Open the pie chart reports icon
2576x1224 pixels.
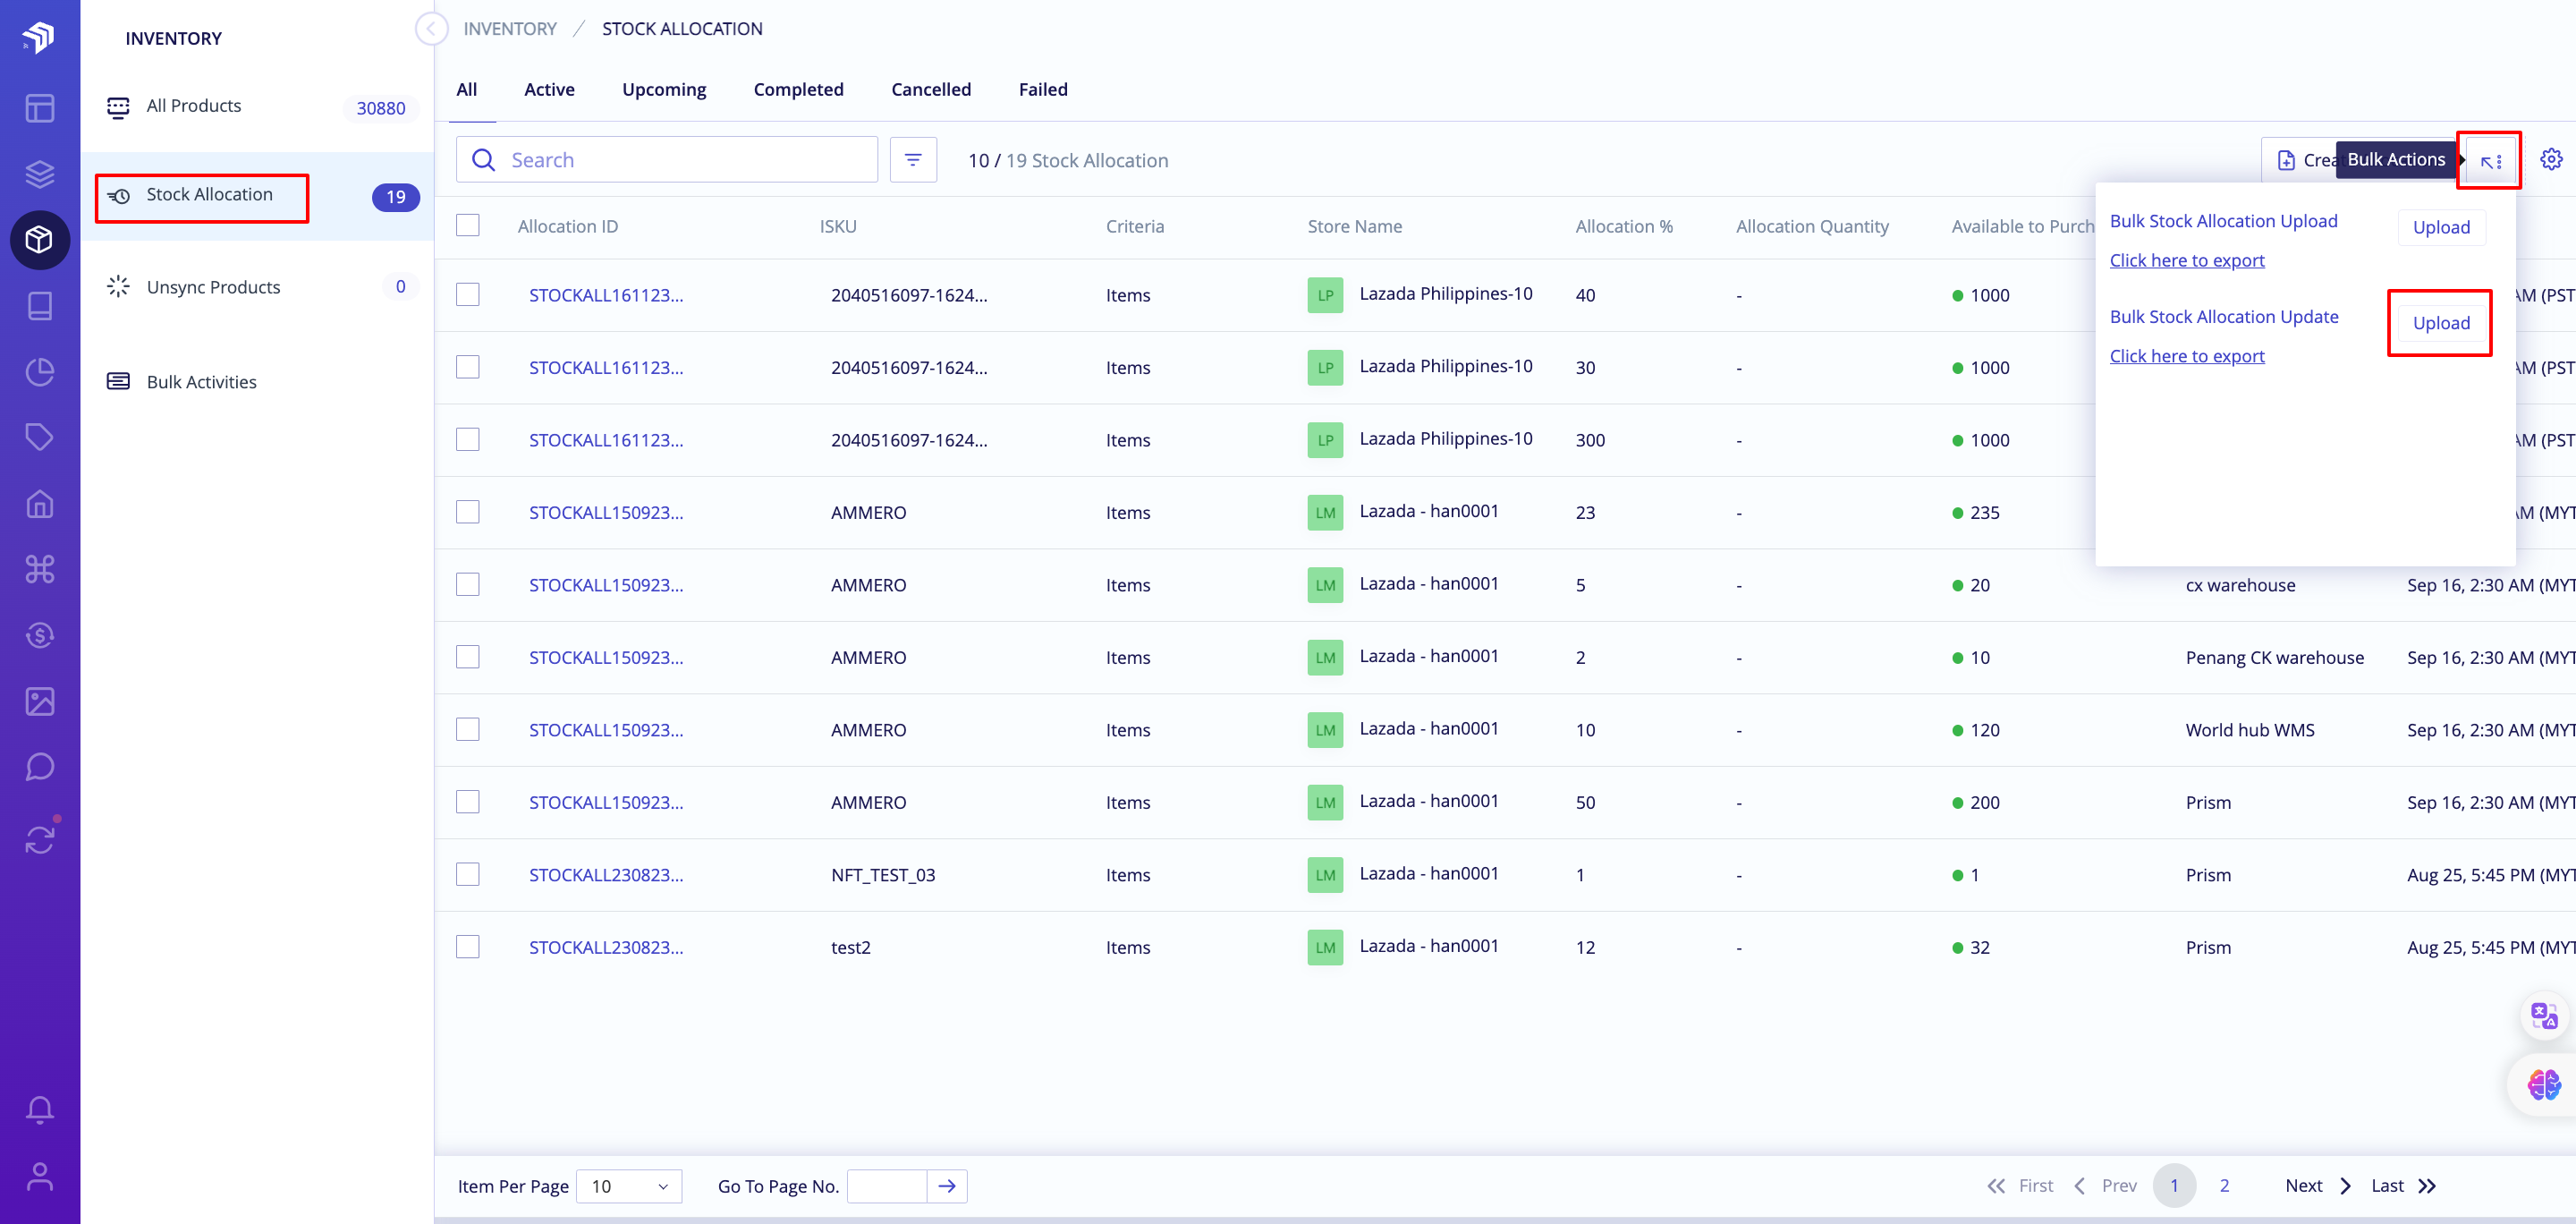click(39, 372)
